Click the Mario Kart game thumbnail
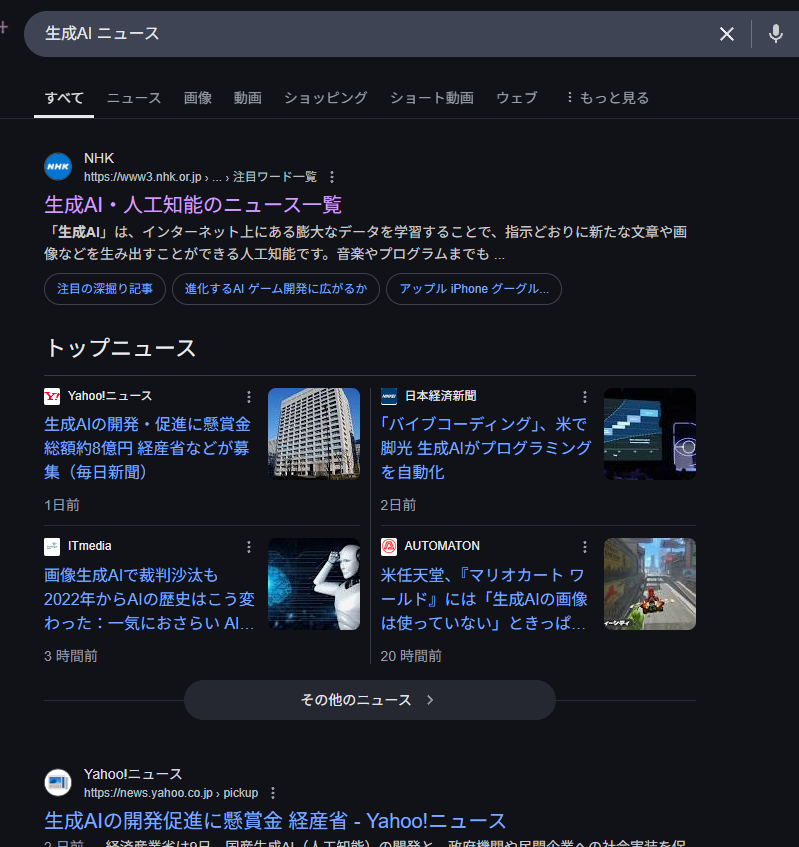 pos(650,584)
